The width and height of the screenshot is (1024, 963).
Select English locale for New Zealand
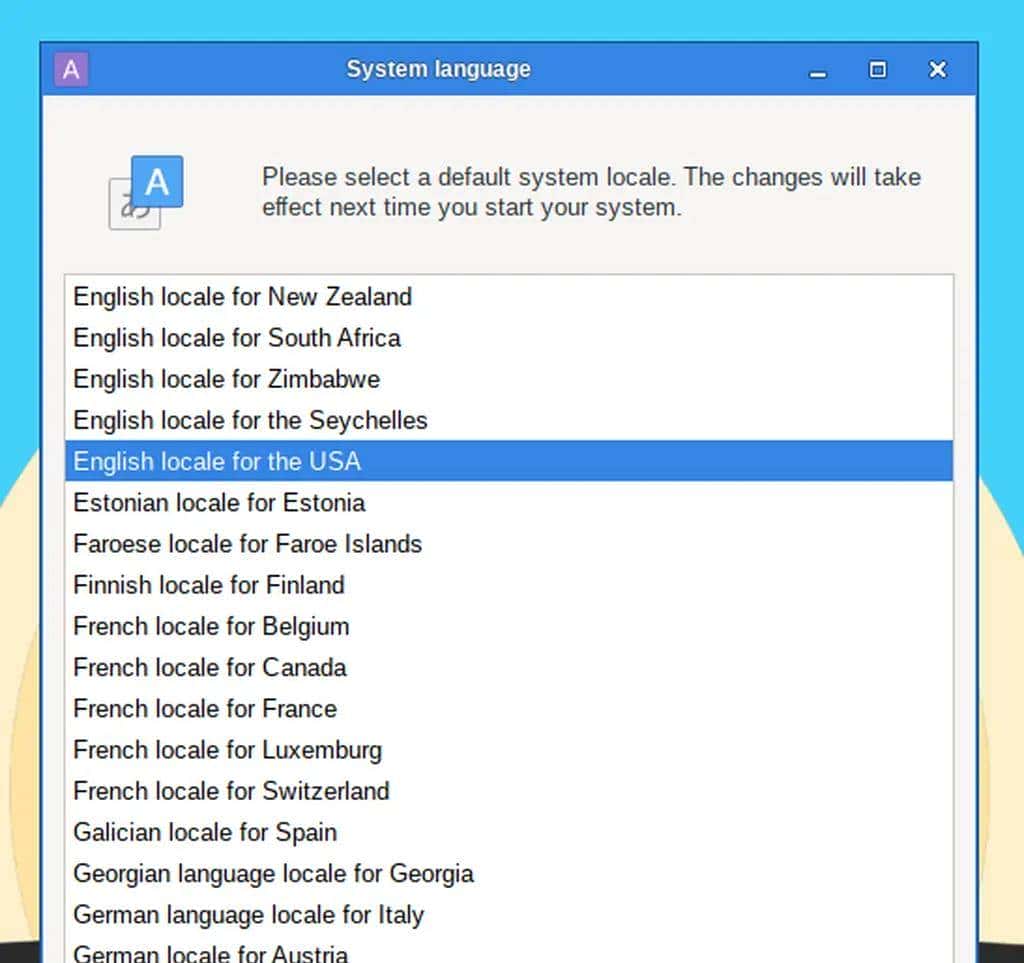tap(241, 297)
